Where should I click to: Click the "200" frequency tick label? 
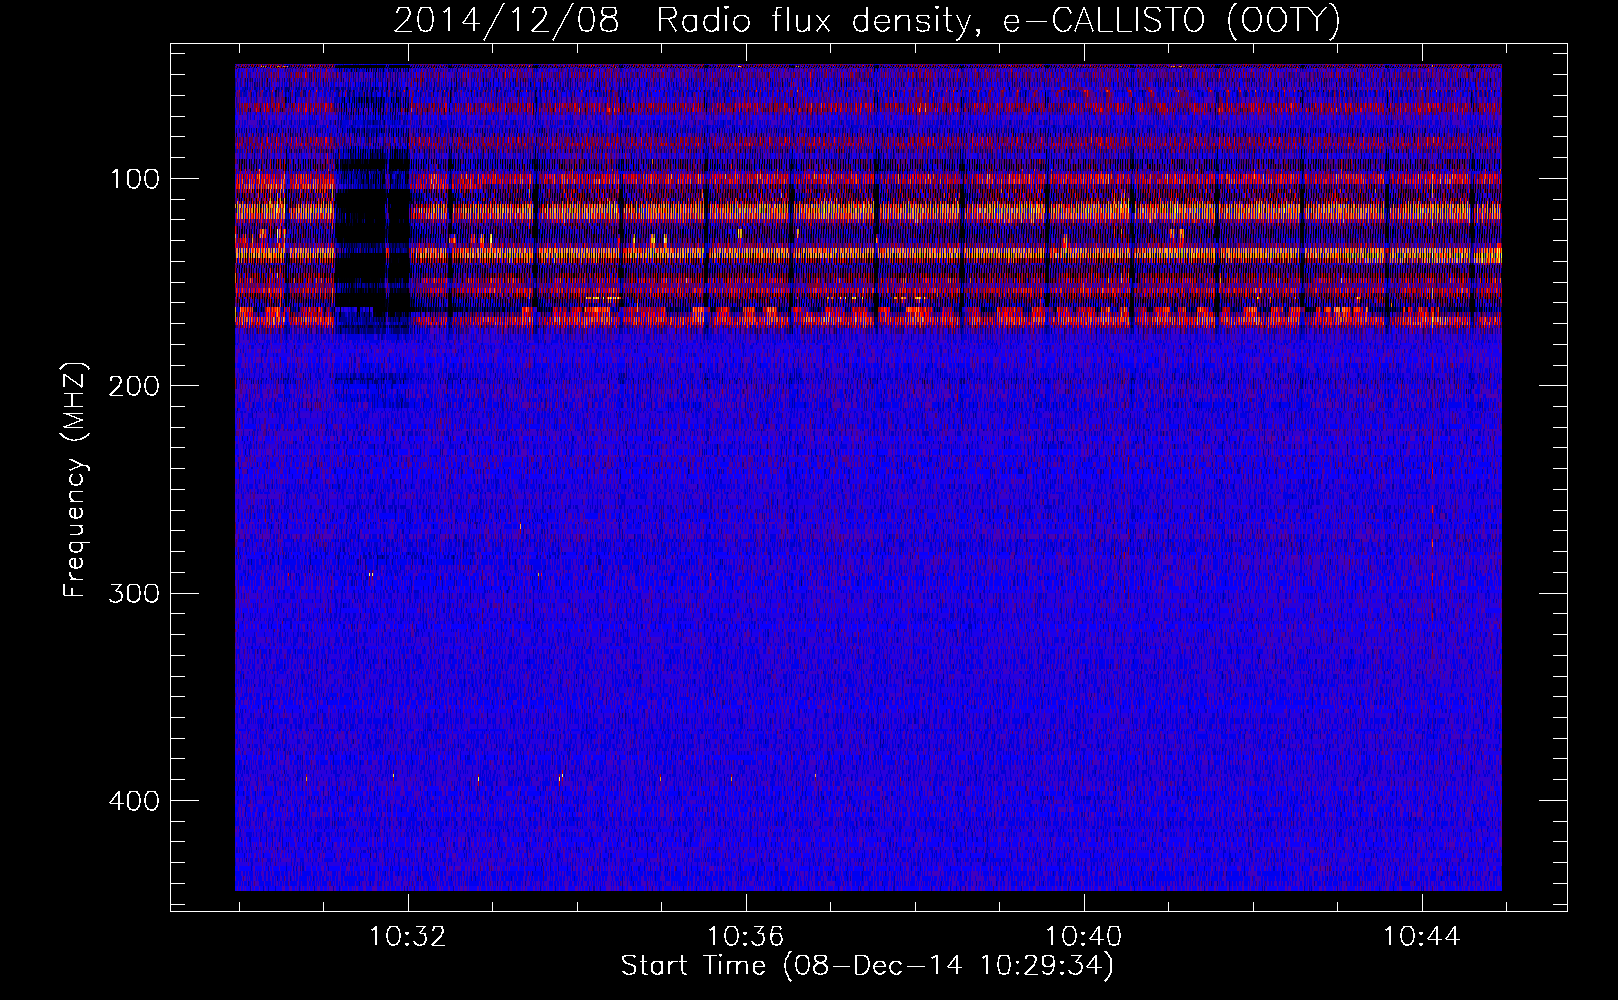[135, 386]
